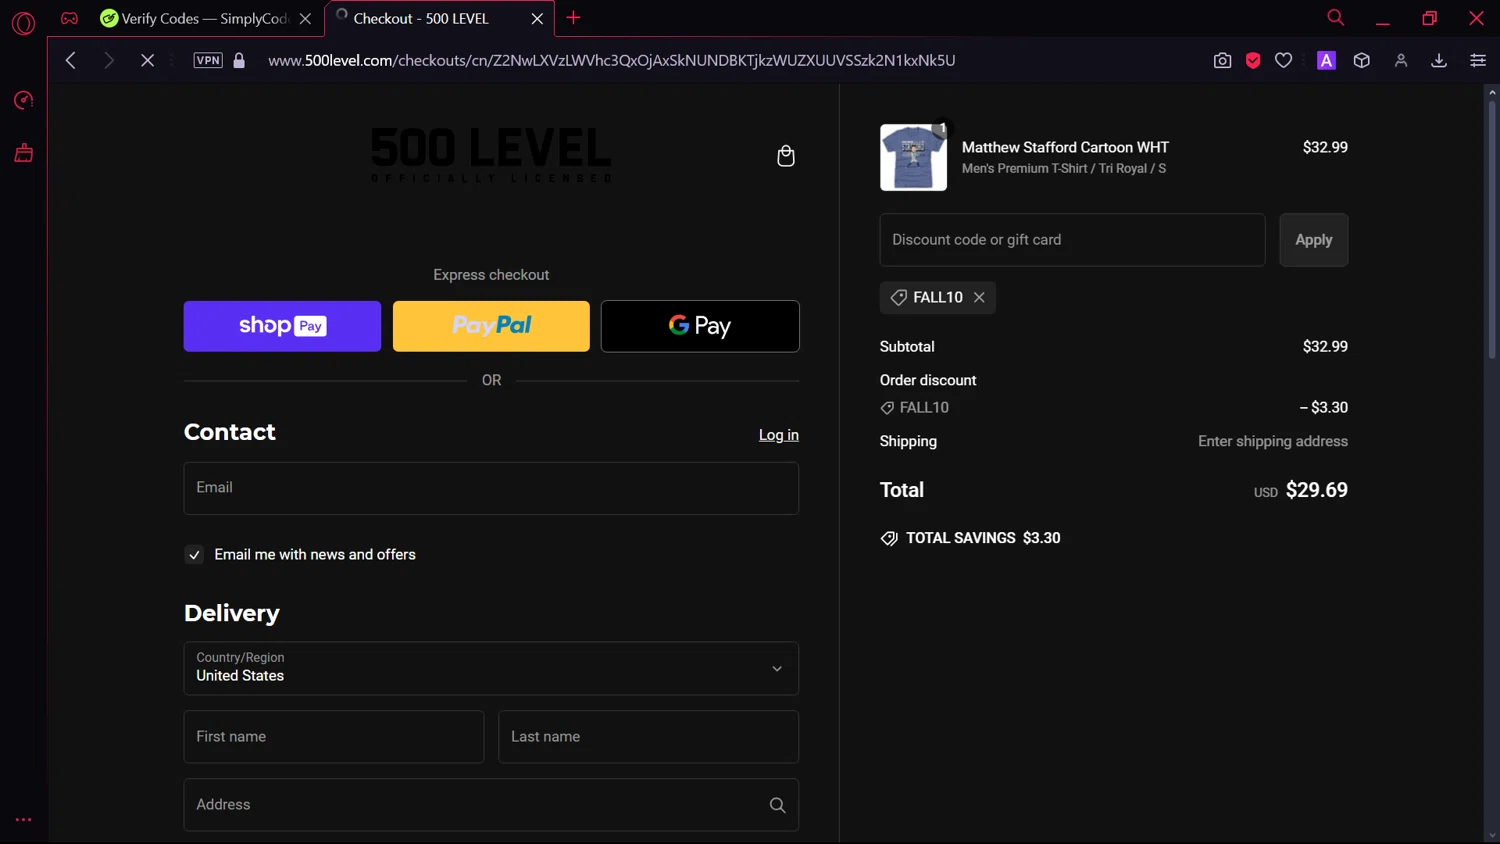The height and width of the screenshot is (844, 1500).
Task: Click the Matthew Stafford T-shirt thumbnail
Action: pyautogui.click(x=913, y=157)
